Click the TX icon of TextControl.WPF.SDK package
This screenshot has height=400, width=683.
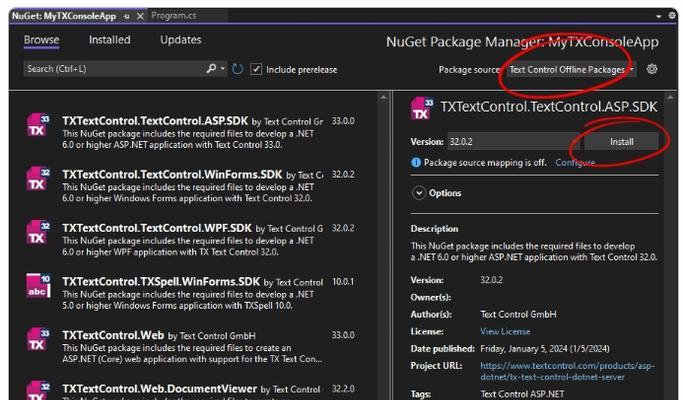click(x=38, y=232)
